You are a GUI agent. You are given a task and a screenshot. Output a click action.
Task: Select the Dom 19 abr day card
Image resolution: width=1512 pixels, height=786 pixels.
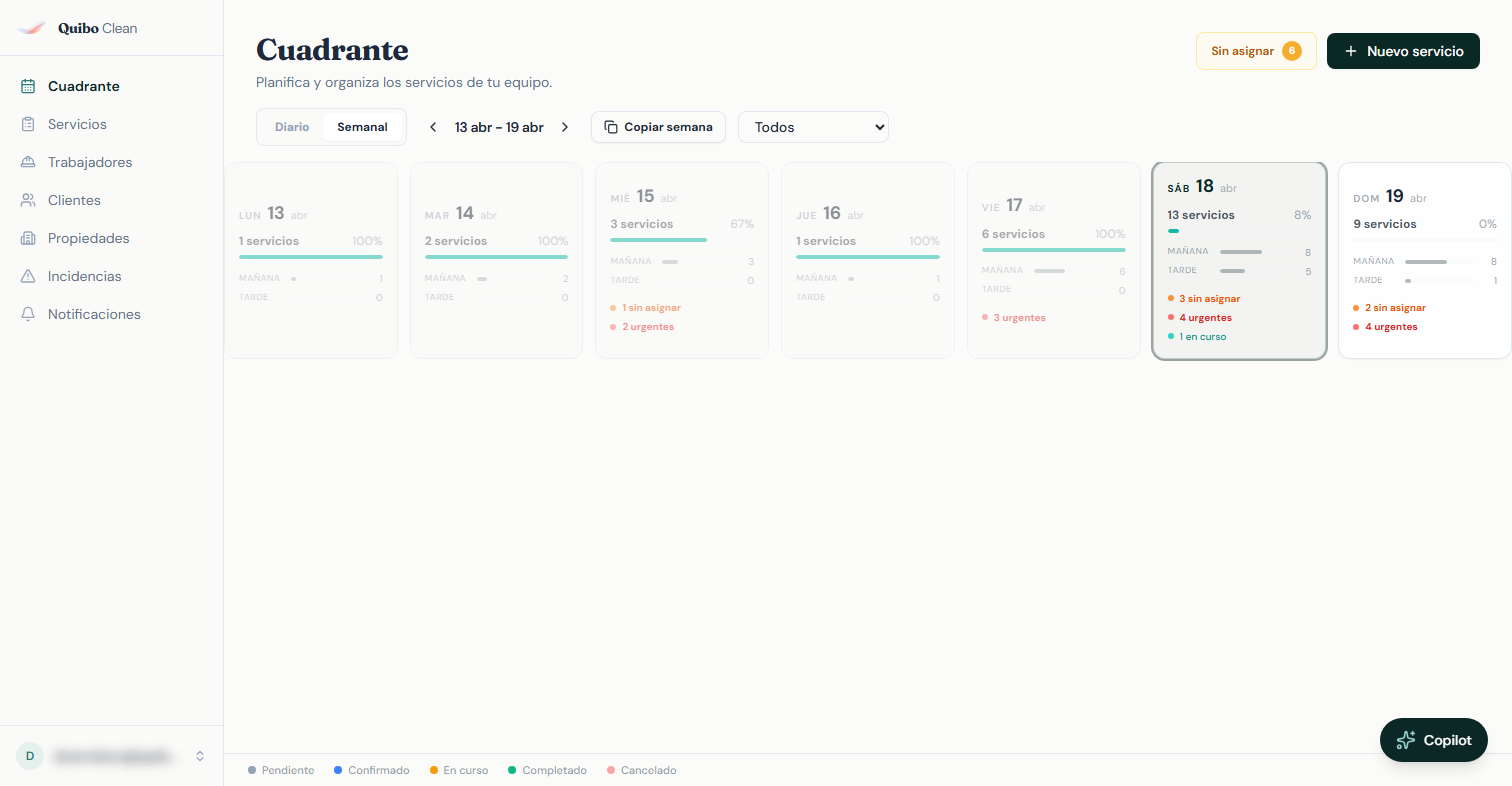click(1425, 260)
